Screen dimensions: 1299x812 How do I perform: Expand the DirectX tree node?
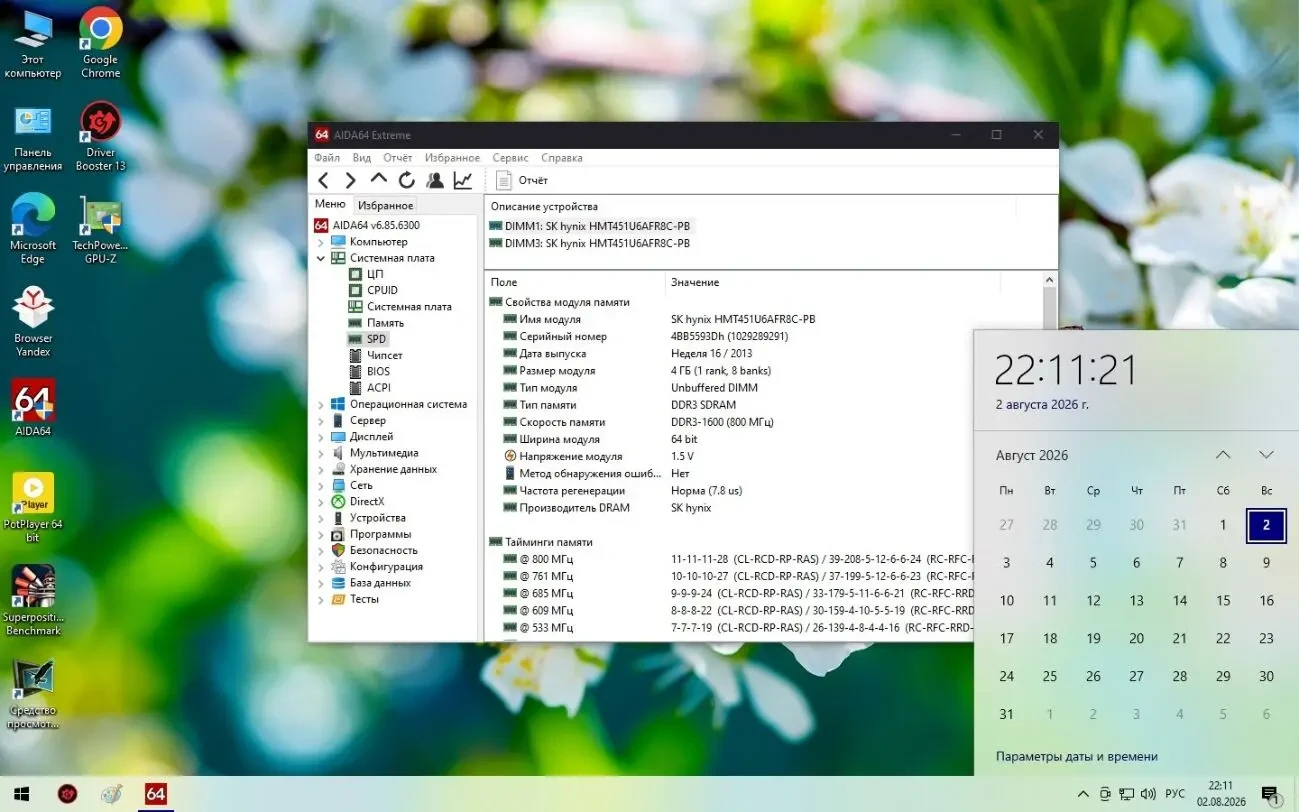pos(321,502)
